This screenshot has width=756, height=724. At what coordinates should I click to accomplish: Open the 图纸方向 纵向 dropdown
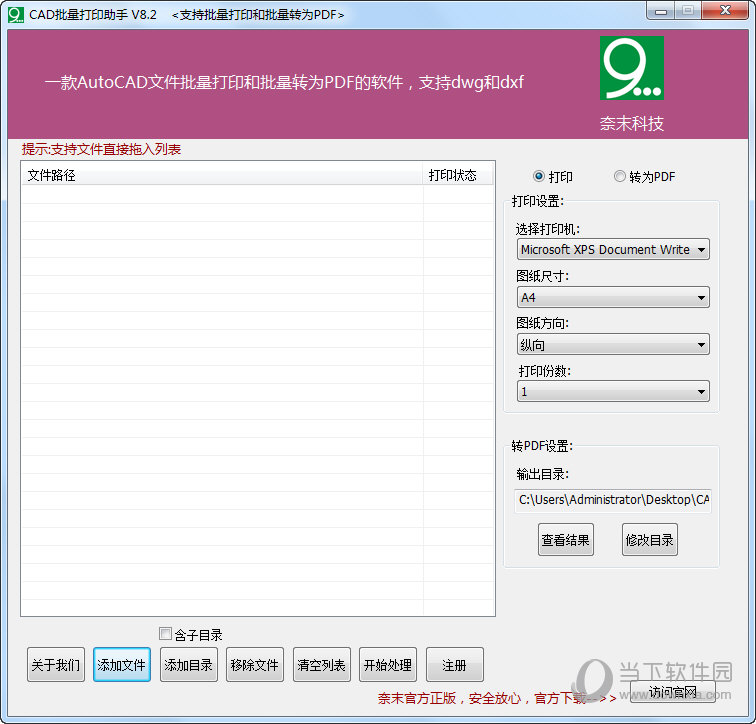click(x=613, y=345)
